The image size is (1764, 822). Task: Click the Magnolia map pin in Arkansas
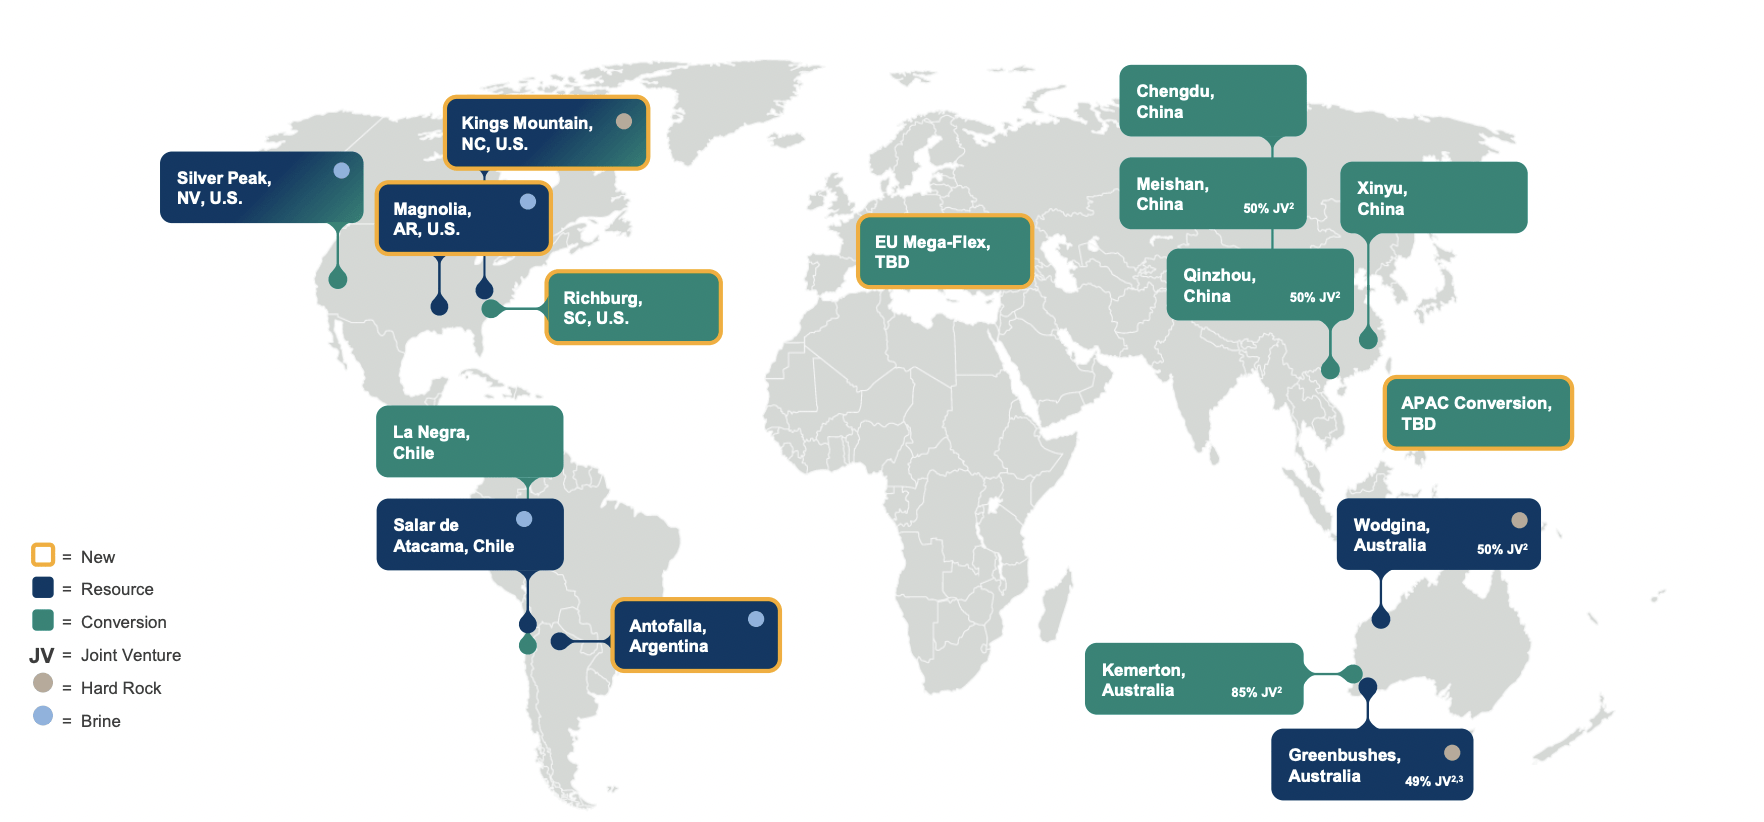coord(439,304)
